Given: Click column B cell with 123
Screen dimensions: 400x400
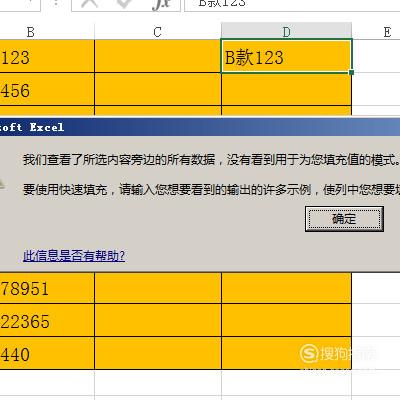Looking at the screenshot, I should [x=47, y=56].
